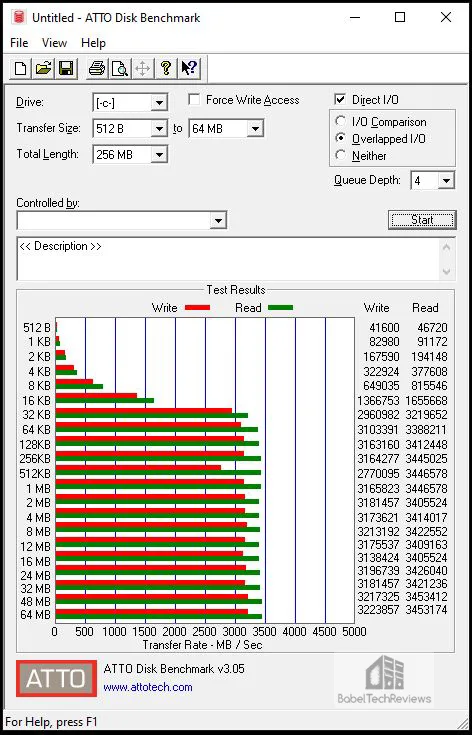Click the context Help pointer icon
This screenshot has height=735, width=472.
point(189,69)
